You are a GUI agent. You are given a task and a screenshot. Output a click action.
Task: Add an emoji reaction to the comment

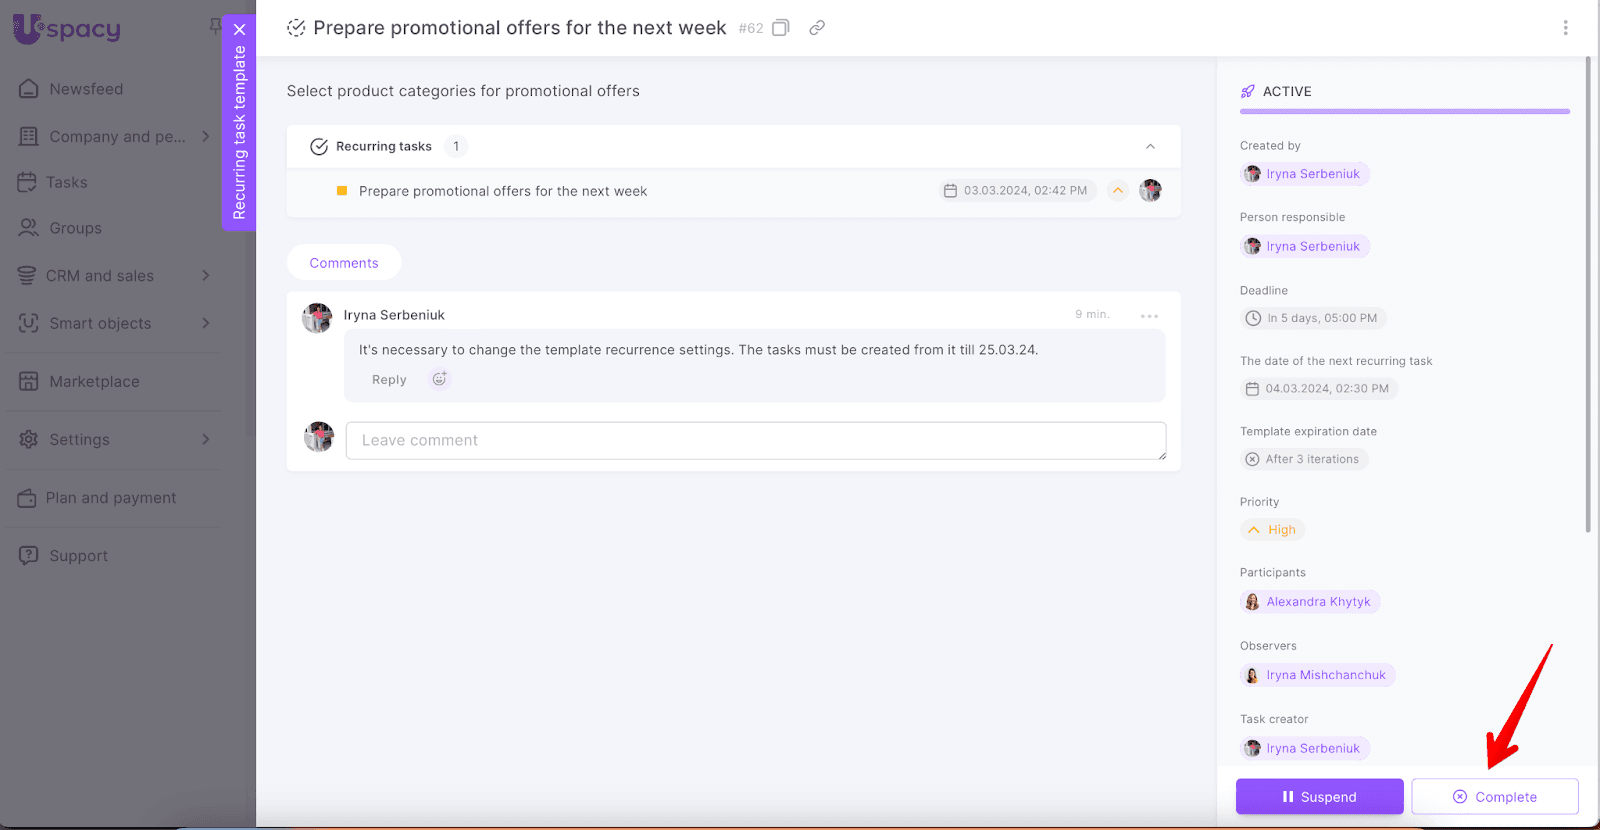point(439,379)
